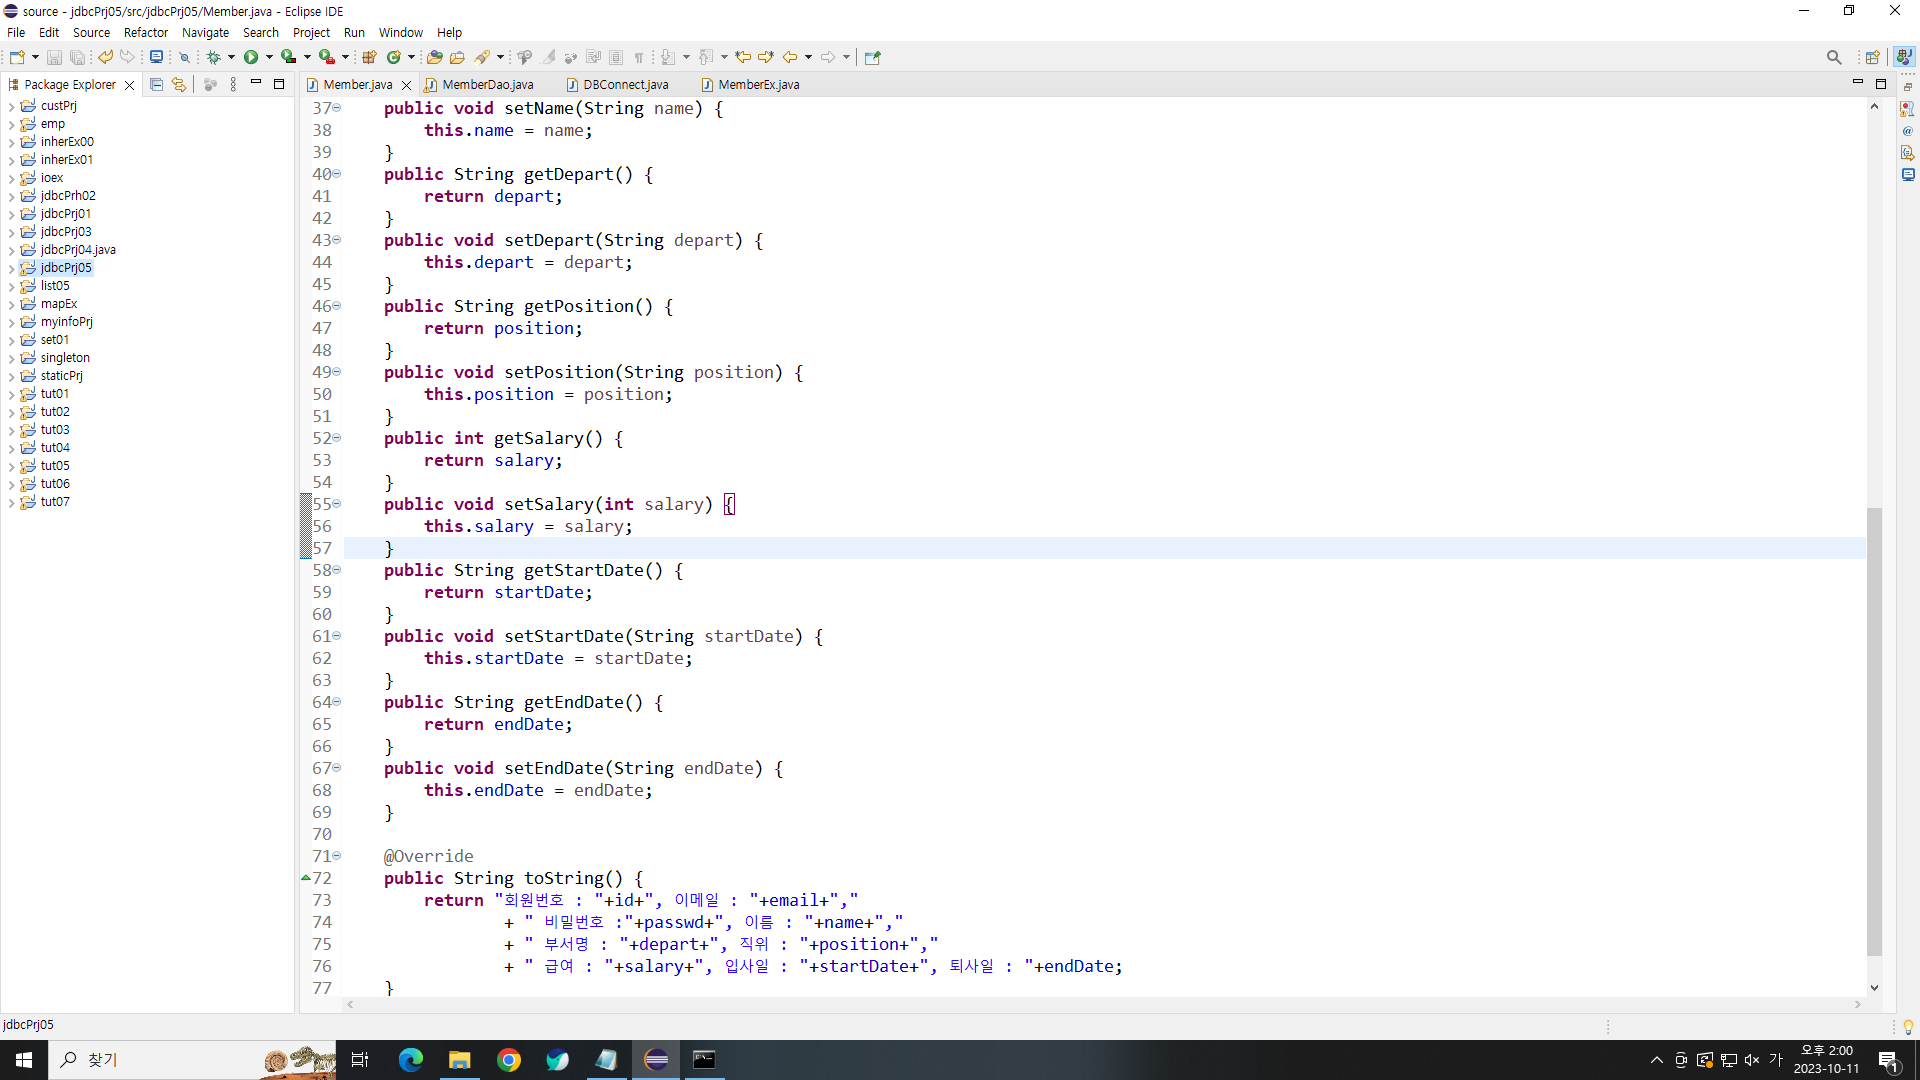Click Collapse All in Package Explorer

pyautogui.click(x=156, y=85)
